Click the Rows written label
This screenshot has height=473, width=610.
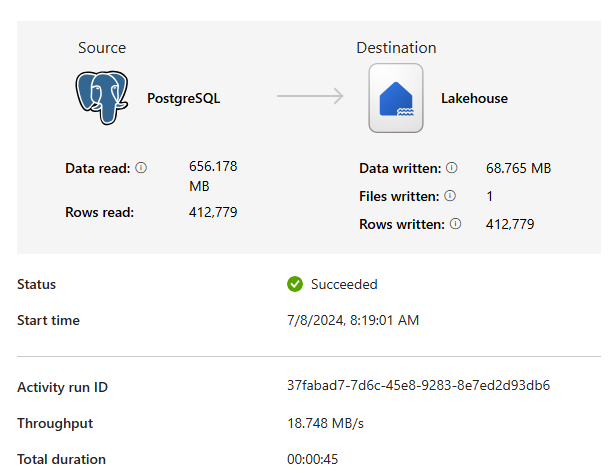[402, 224]
